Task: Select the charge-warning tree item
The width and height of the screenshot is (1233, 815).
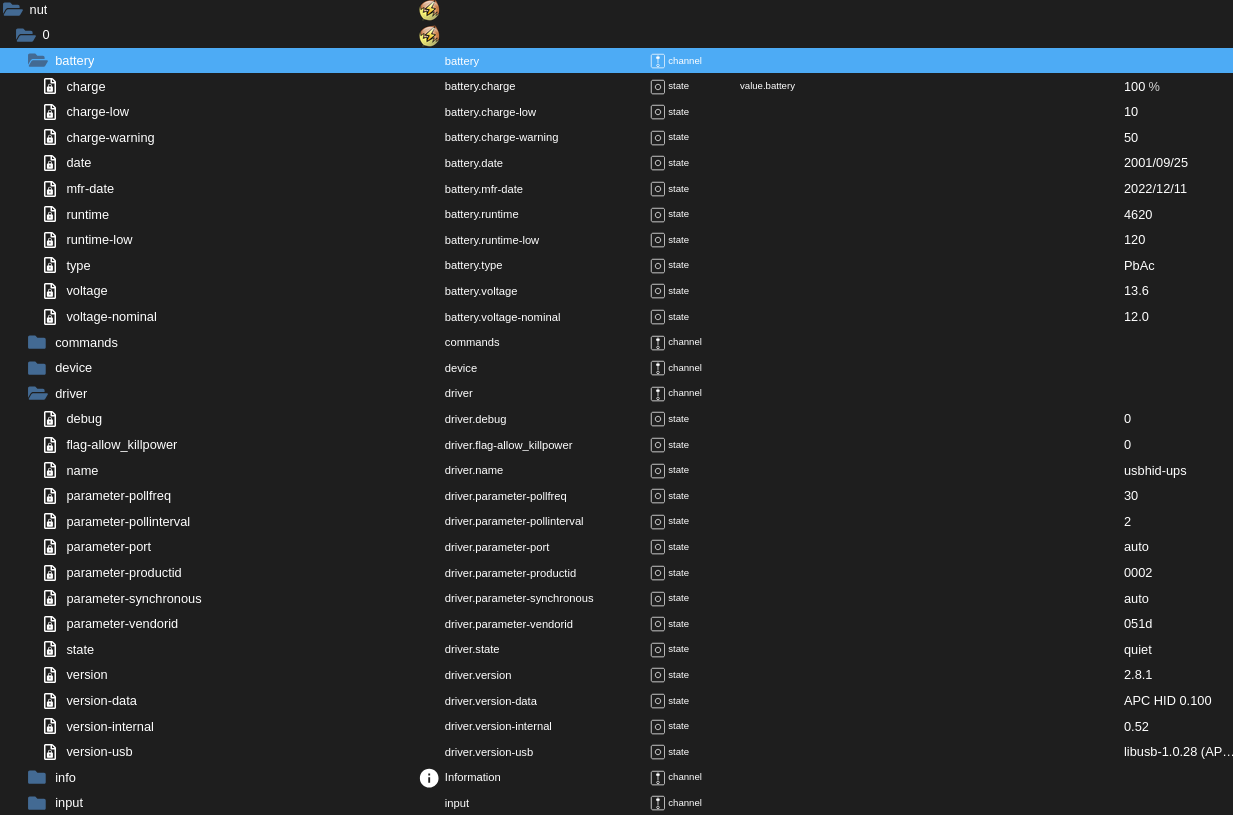Action: [110, 137]
